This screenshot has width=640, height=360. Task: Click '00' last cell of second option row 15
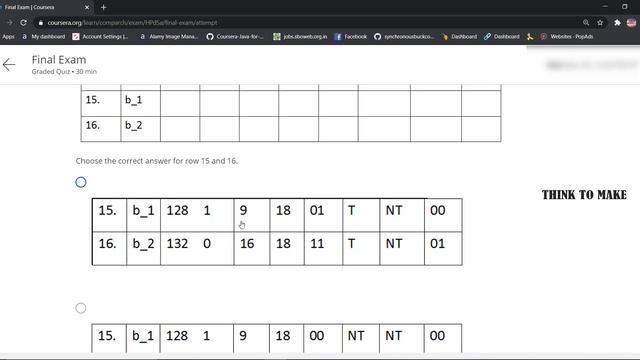click(437, 336)
